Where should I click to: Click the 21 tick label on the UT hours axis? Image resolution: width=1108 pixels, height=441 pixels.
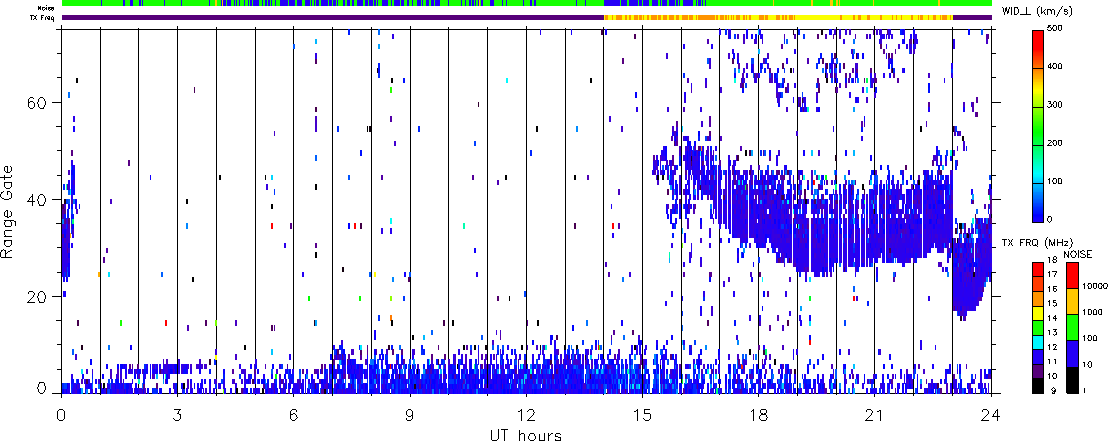[x=873, y=415]
